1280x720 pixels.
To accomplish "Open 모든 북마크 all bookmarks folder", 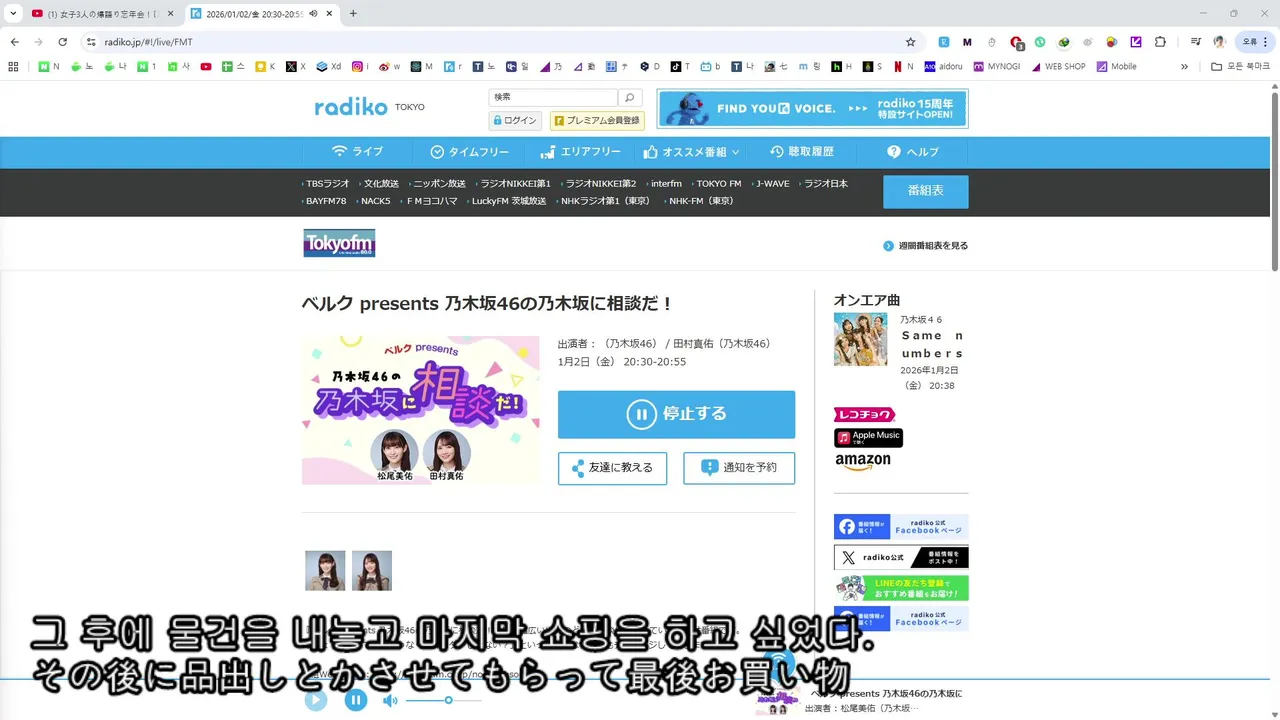I will click(1241, 66).
